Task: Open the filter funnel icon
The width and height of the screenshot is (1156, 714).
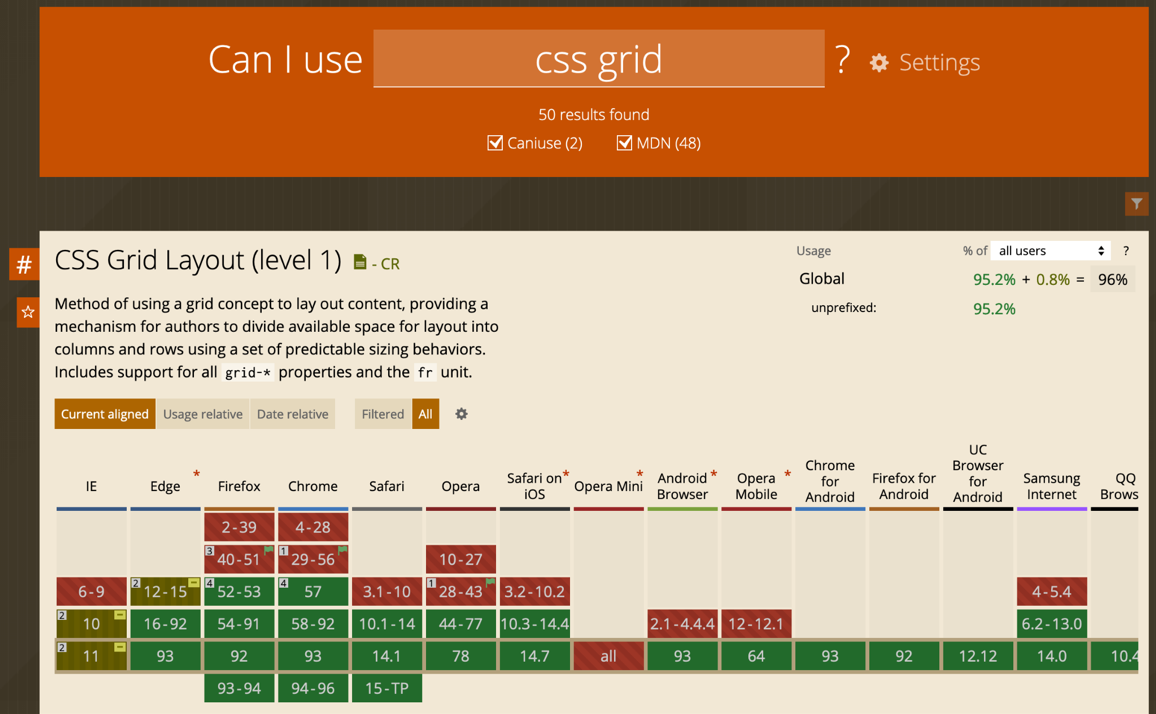Action: (1136, 204)
